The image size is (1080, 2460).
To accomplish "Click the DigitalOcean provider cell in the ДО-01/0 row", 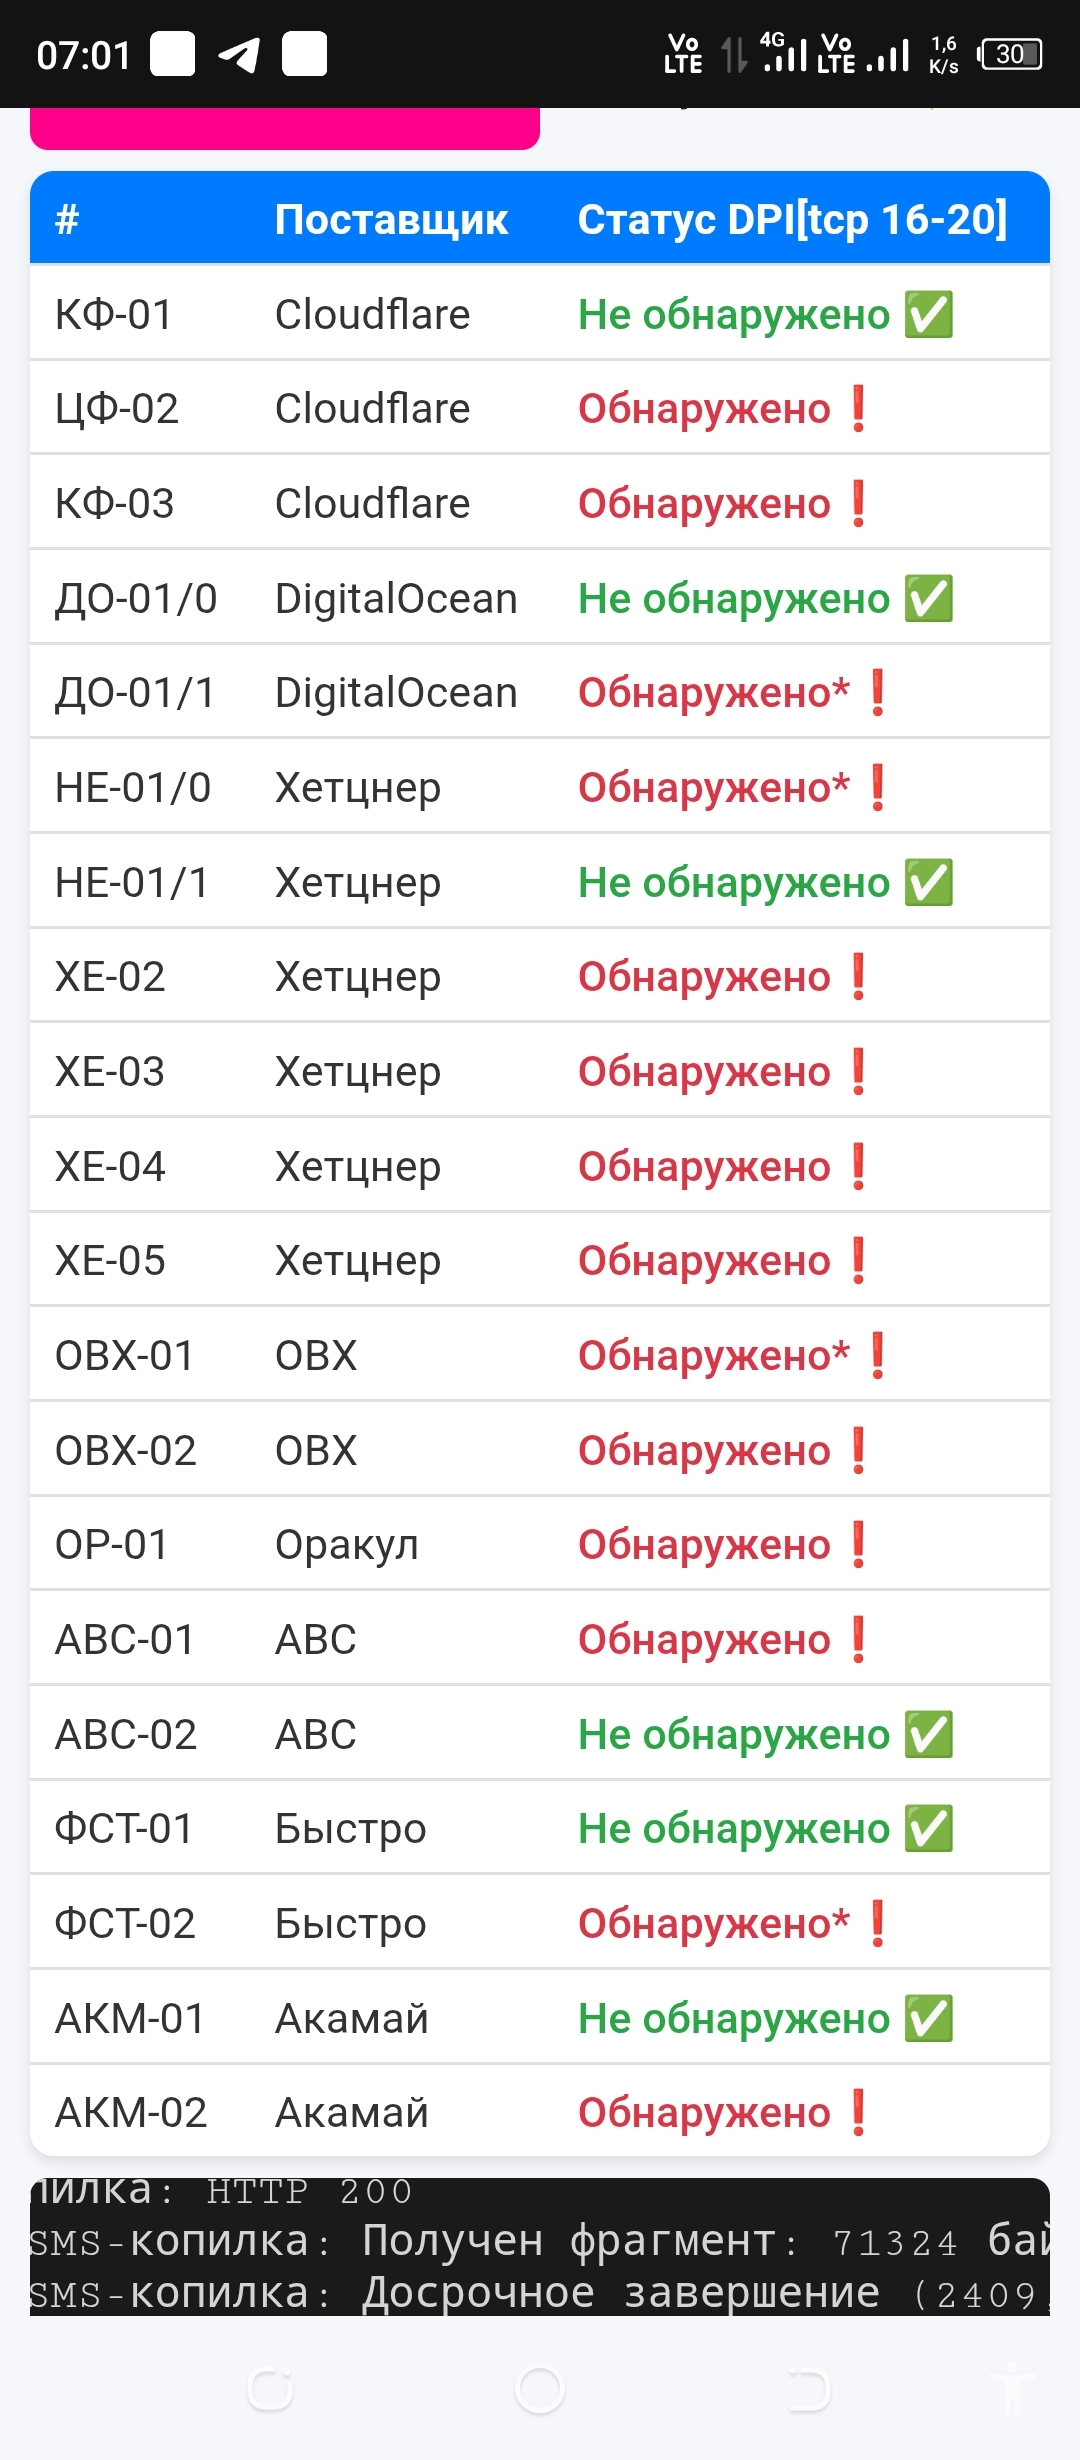I will (x=396, y=599).
